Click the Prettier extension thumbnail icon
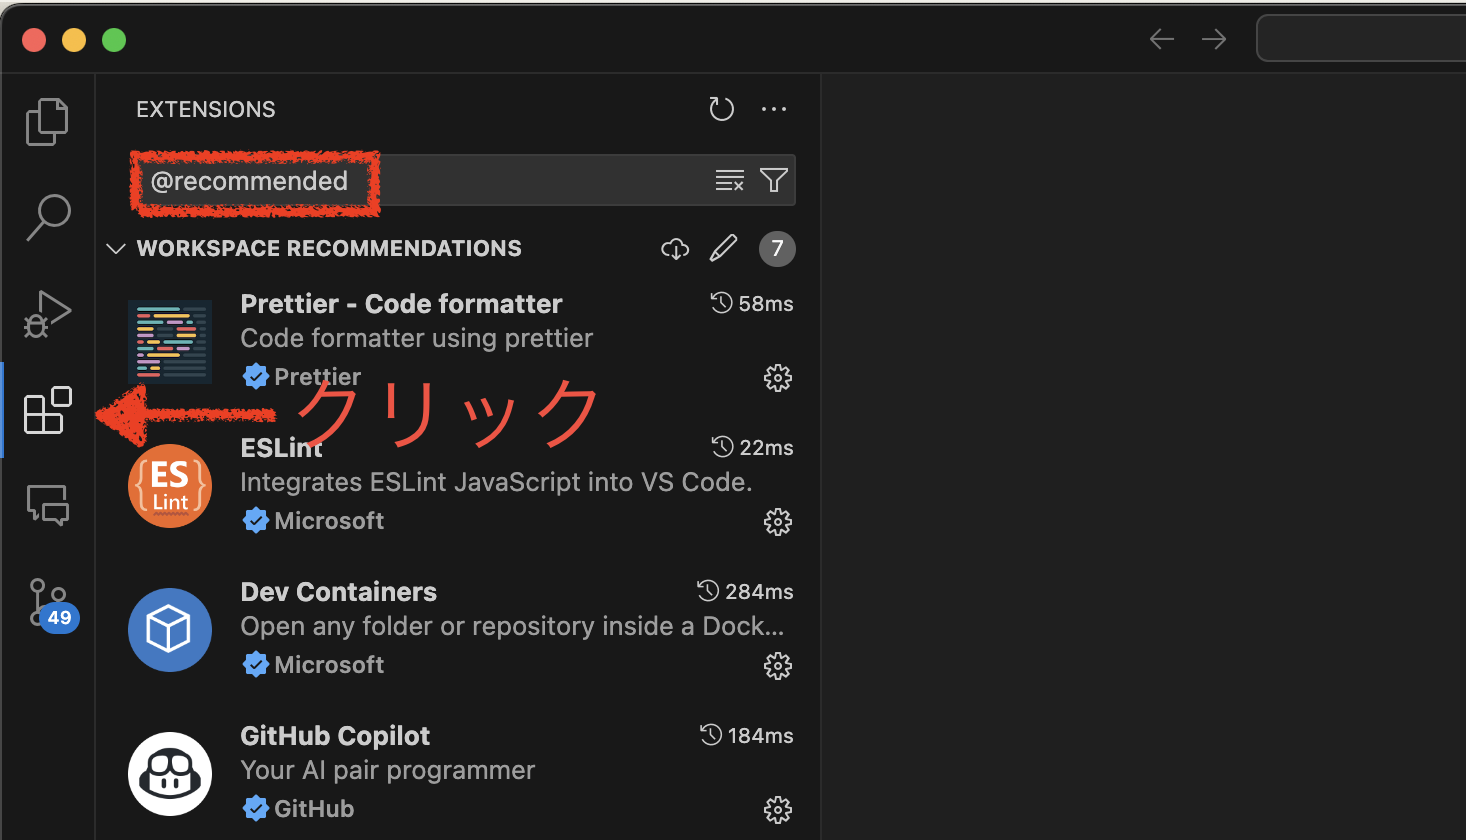 pyautogui.click(x=170, y=342)
